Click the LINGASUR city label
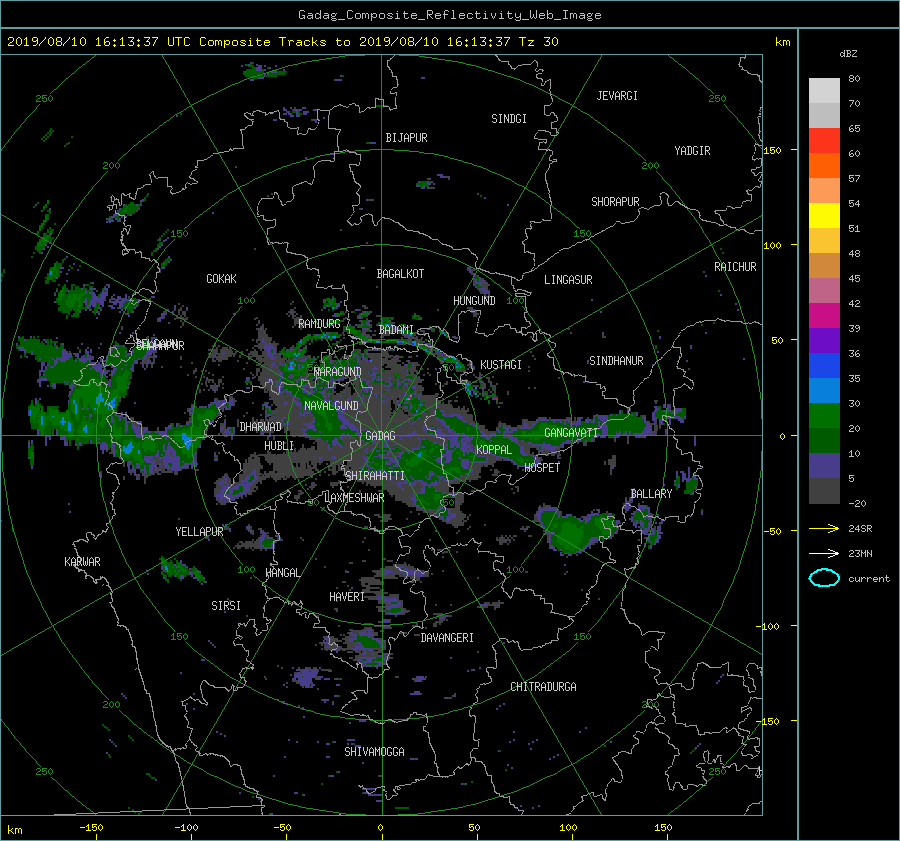 pos(568,280)
